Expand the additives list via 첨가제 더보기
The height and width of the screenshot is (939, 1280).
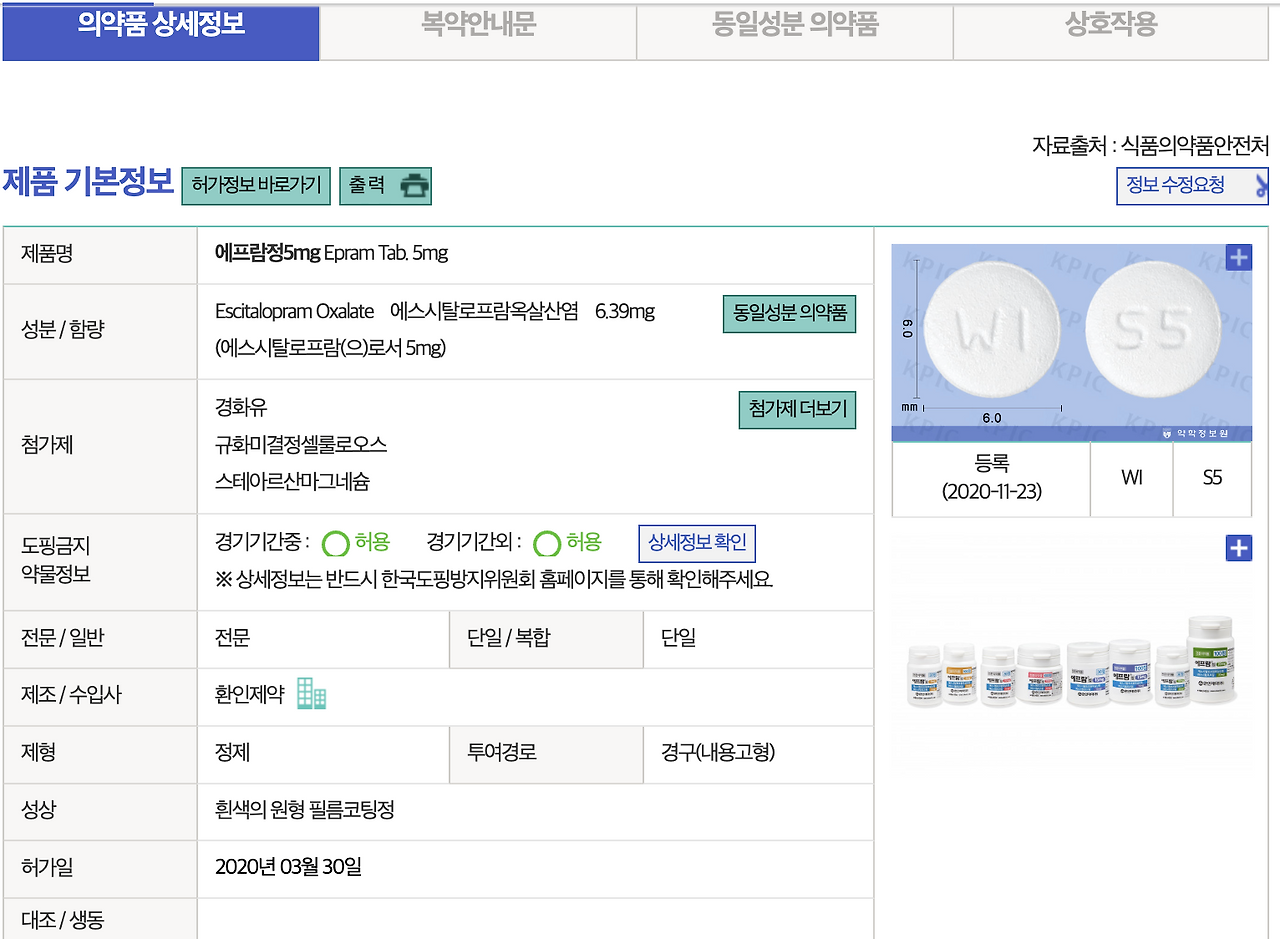tap(797, 410)
